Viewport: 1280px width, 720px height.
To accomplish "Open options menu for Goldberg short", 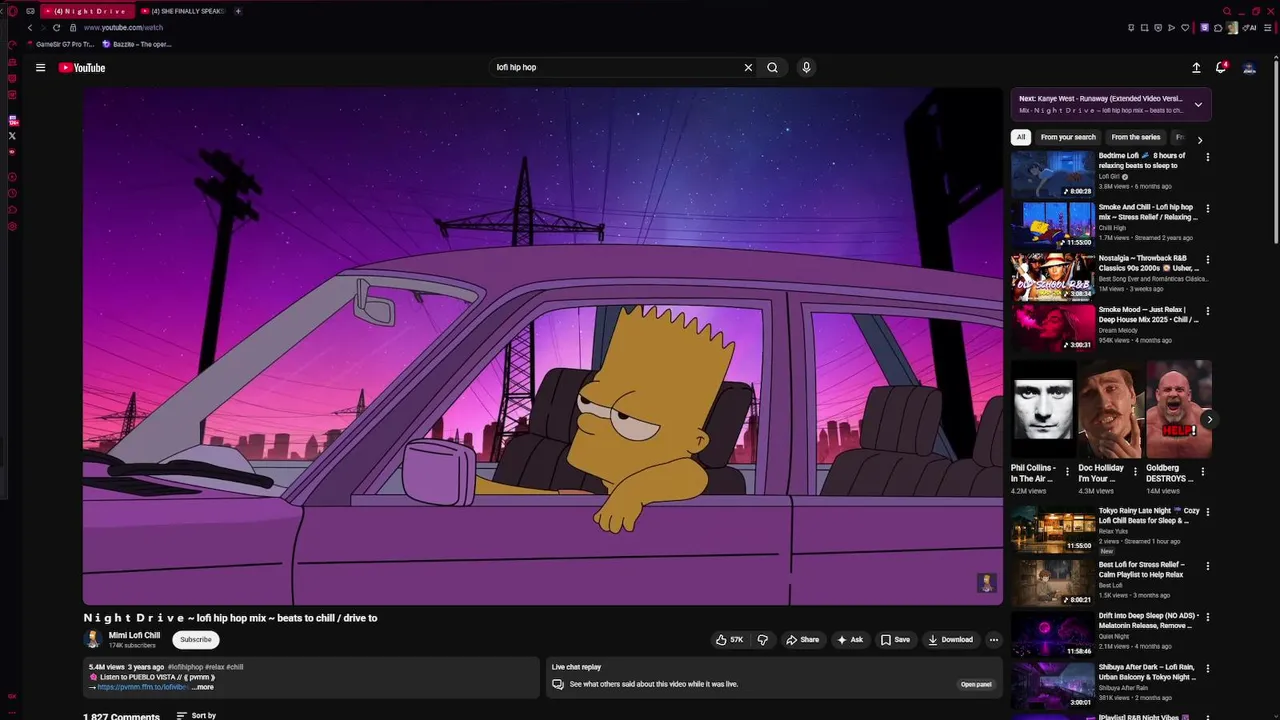I will (1202, 472).
